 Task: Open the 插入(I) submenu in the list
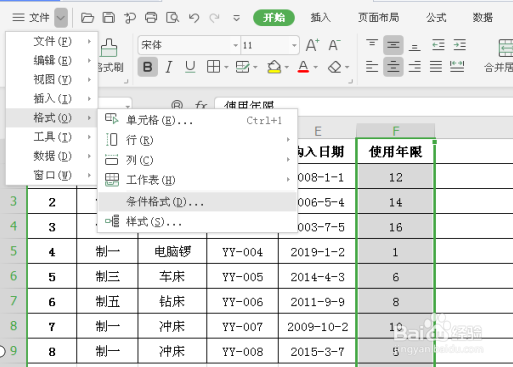click(52, 98)
